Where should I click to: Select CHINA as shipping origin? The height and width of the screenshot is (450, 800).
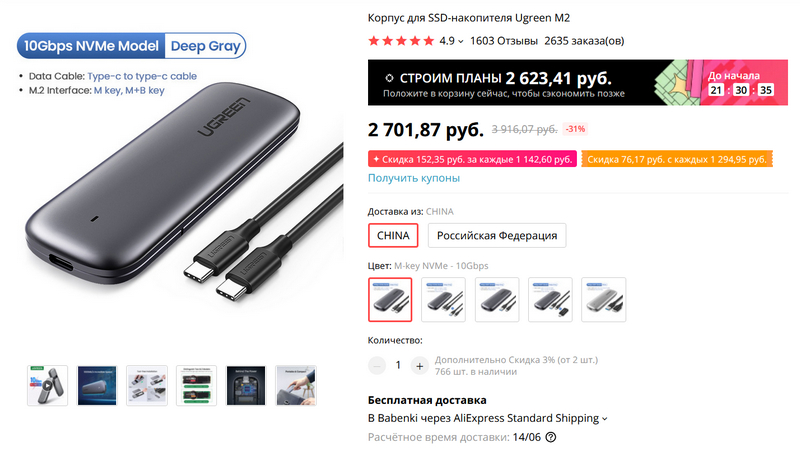(x=393, y=235)
